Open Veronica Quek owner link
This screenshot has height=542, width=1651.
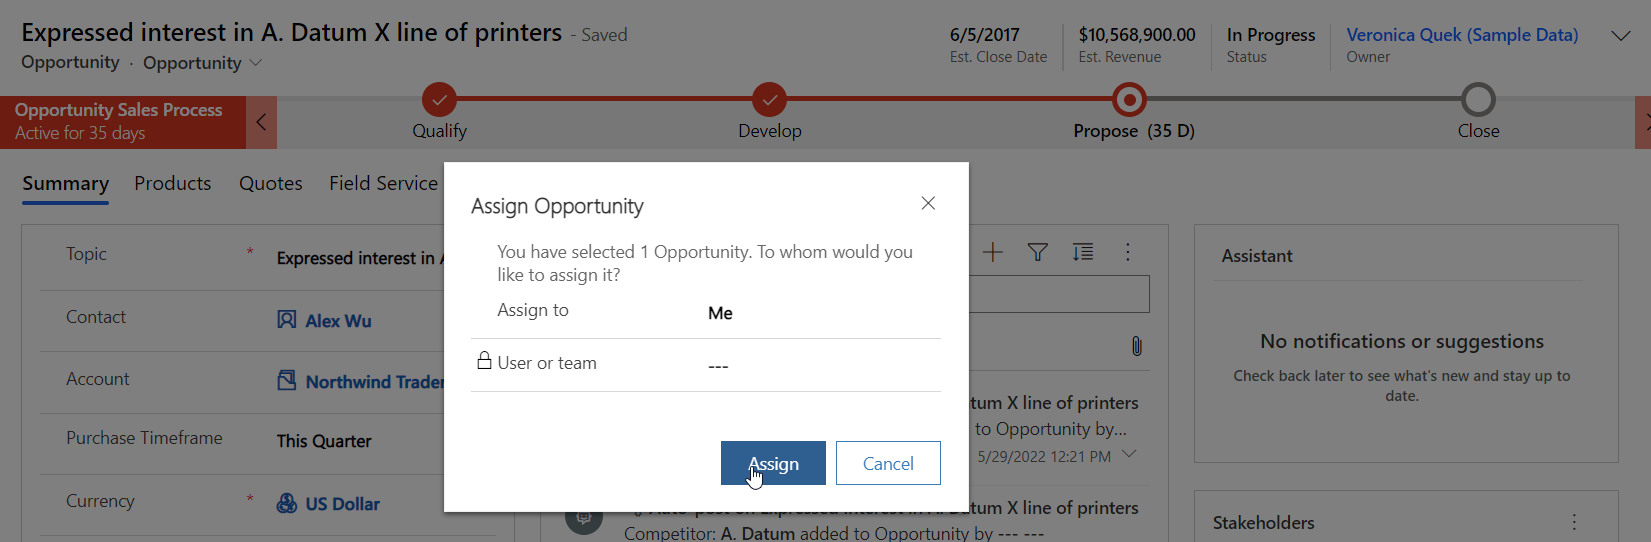pyautogui.click(x=1462, y=35)
